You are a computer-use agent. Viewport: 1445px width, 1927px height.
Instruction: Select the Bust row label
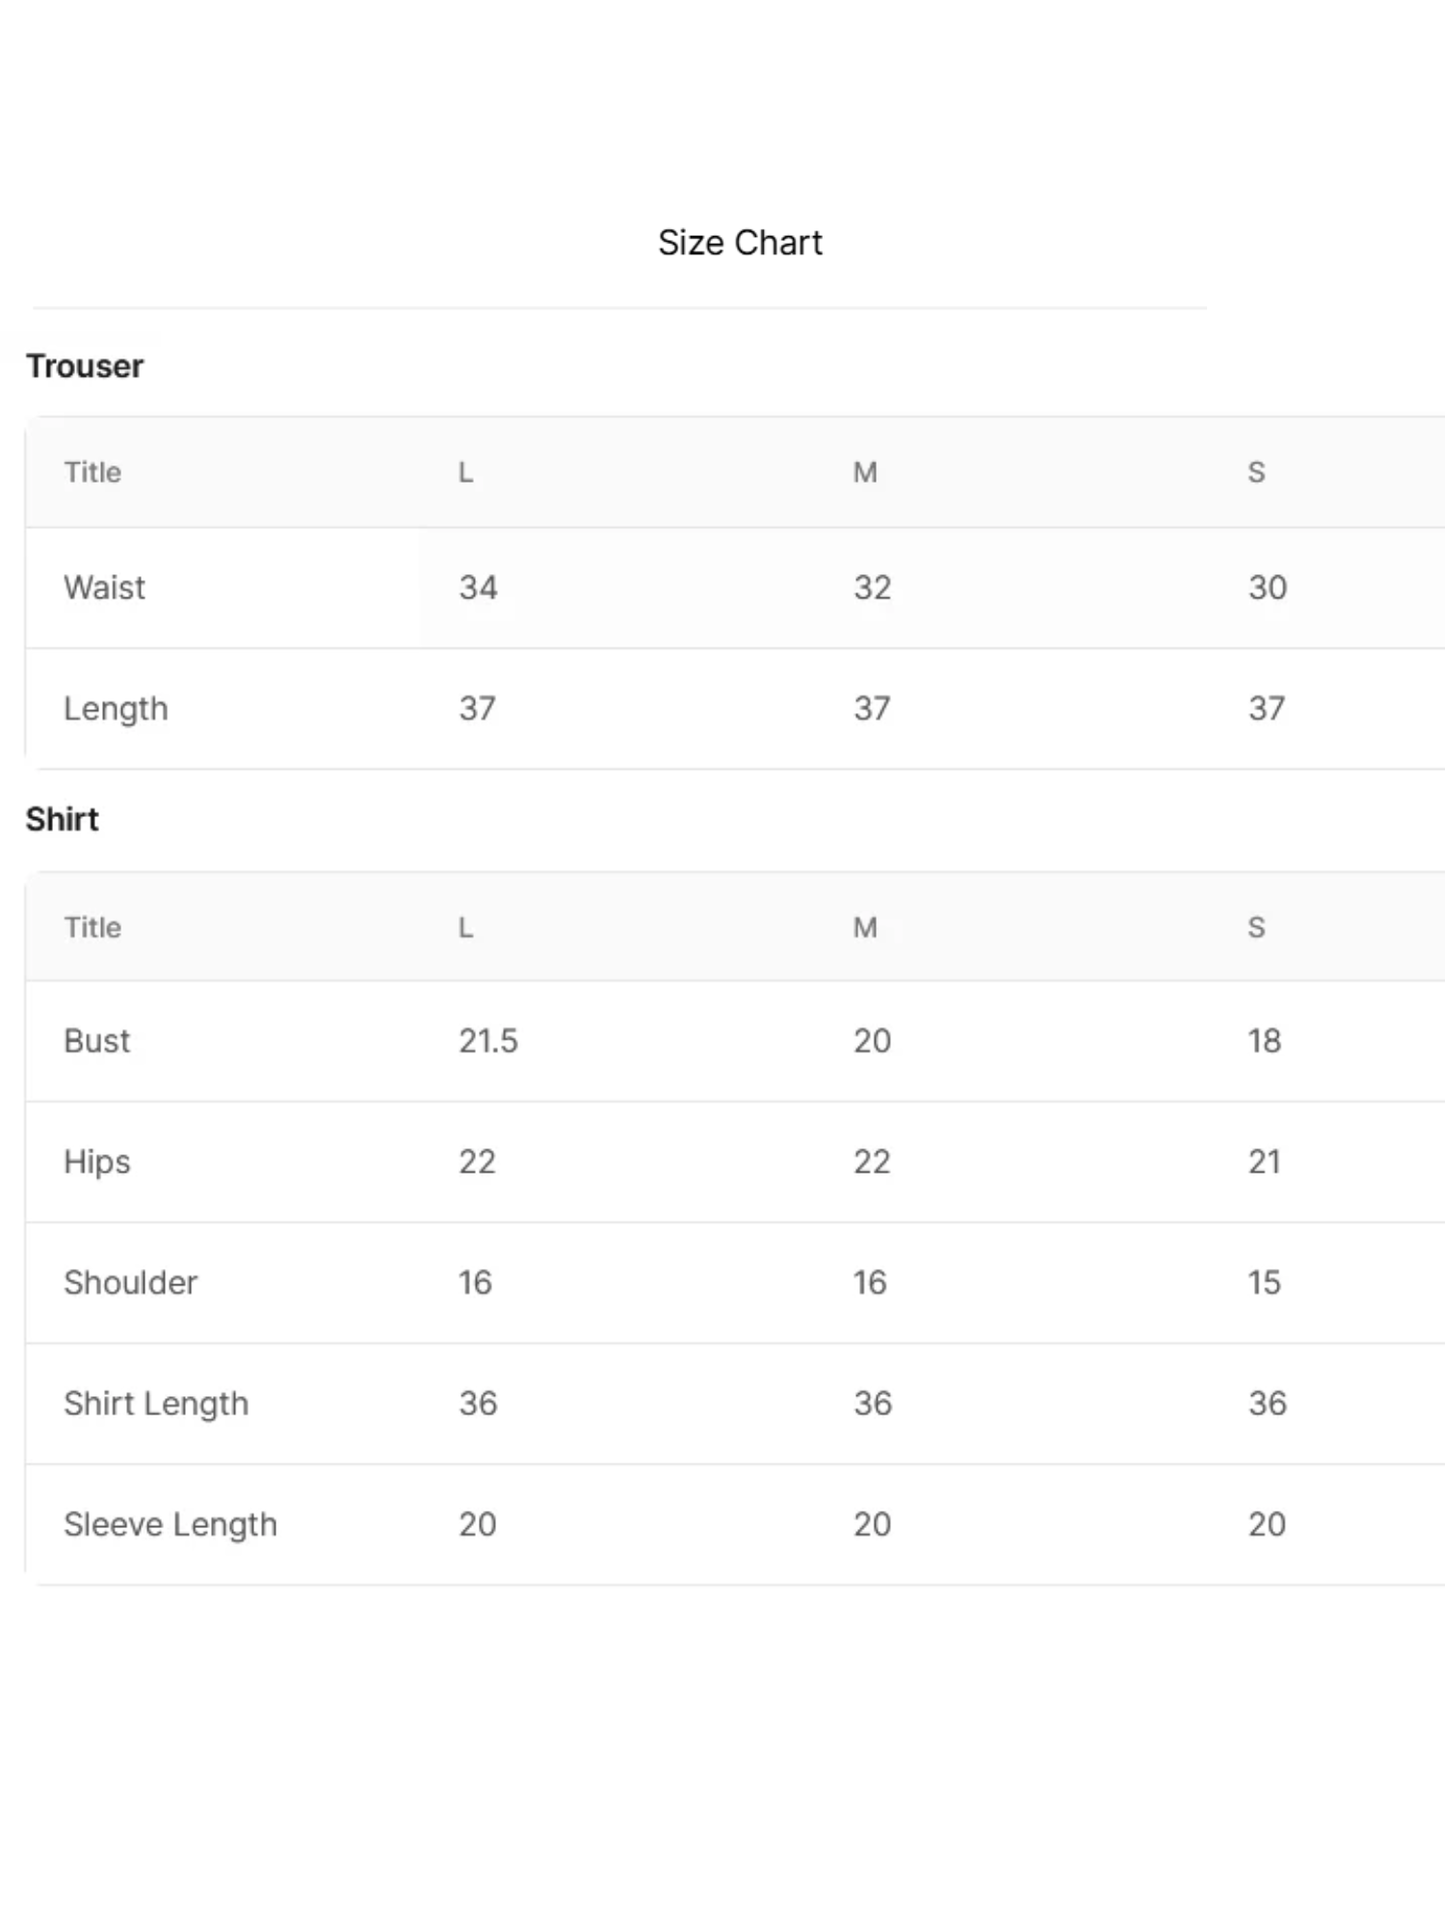97,1041
